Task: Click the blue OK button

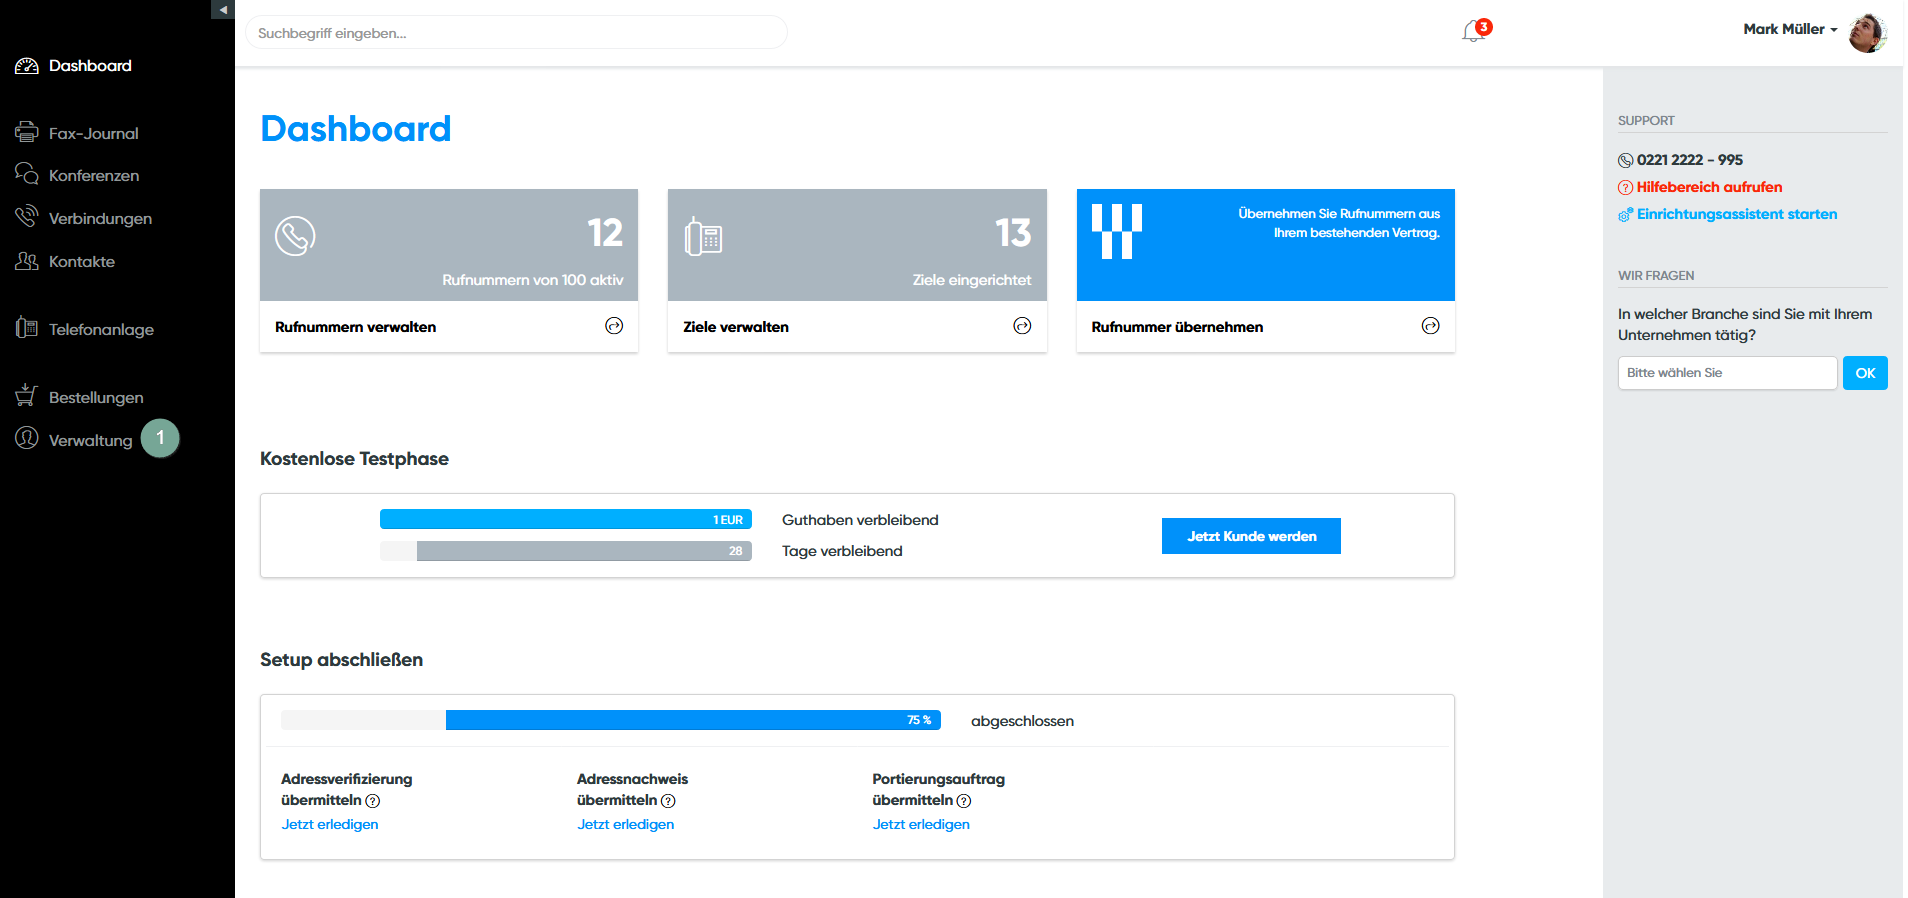Action: point(1865,373)
